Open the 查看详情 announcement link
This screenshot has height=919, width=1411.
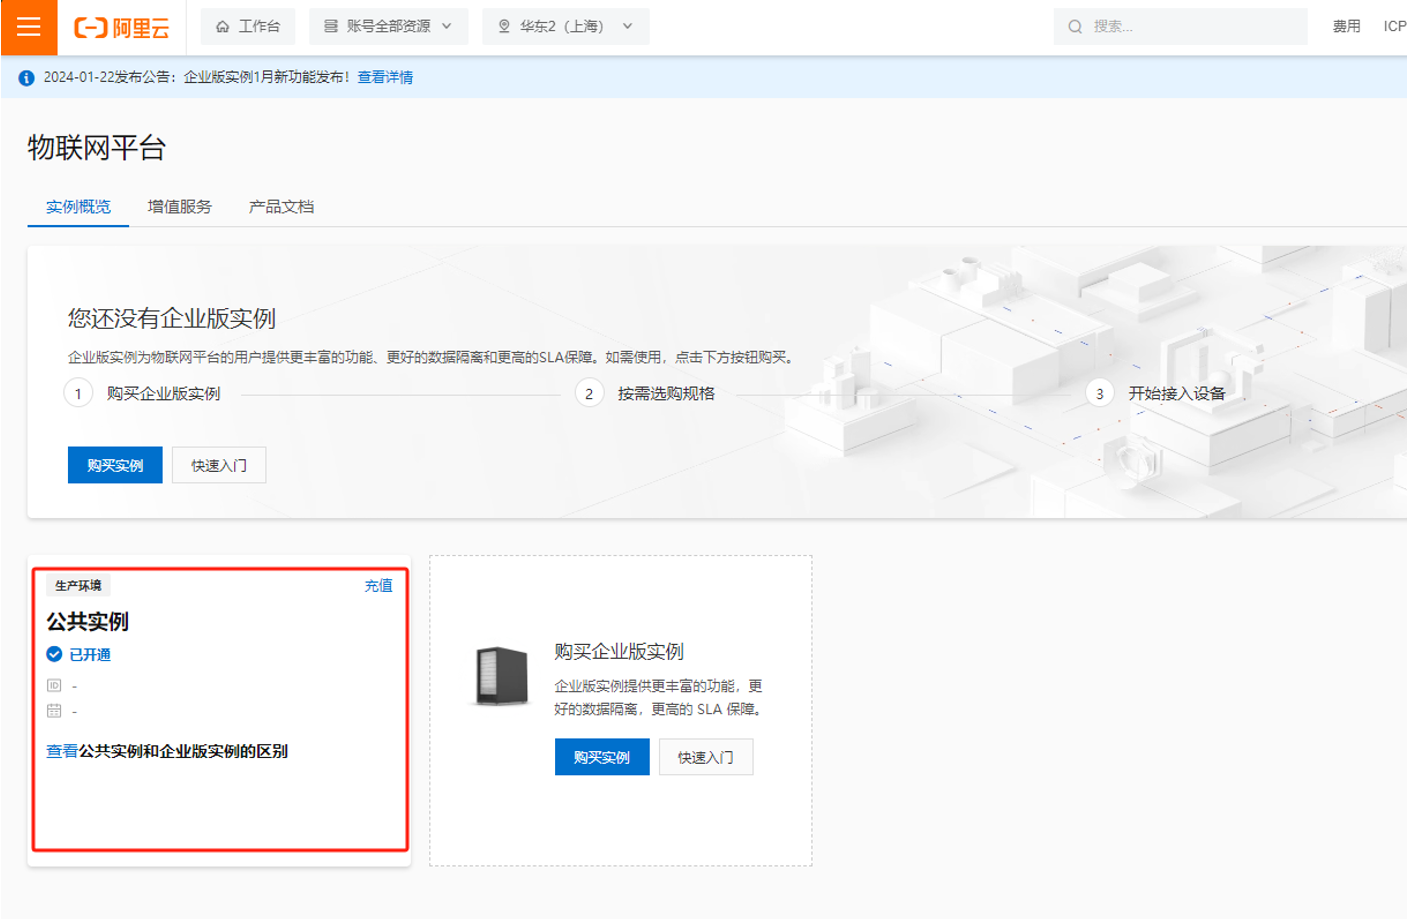pyautogui.click(x=385, y=77)
